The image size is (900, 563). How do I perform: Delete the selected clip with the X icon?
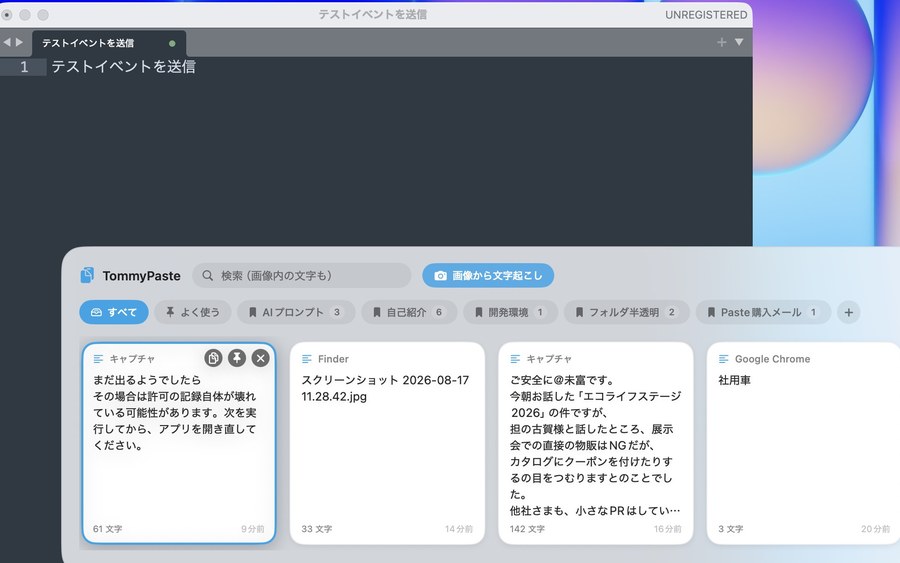click(261, 358)
